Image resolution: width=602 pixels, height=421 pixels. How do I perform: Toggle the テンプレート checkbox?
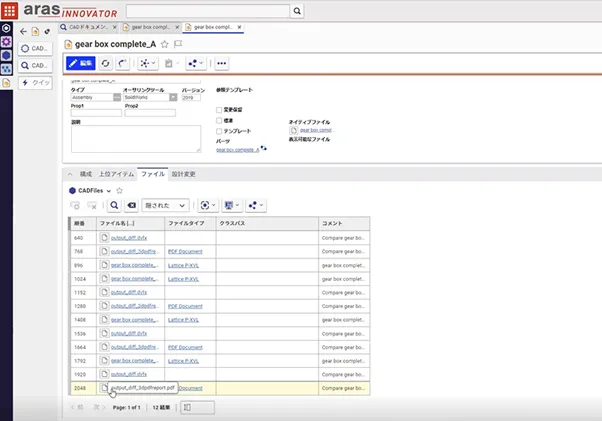point(219,131)
